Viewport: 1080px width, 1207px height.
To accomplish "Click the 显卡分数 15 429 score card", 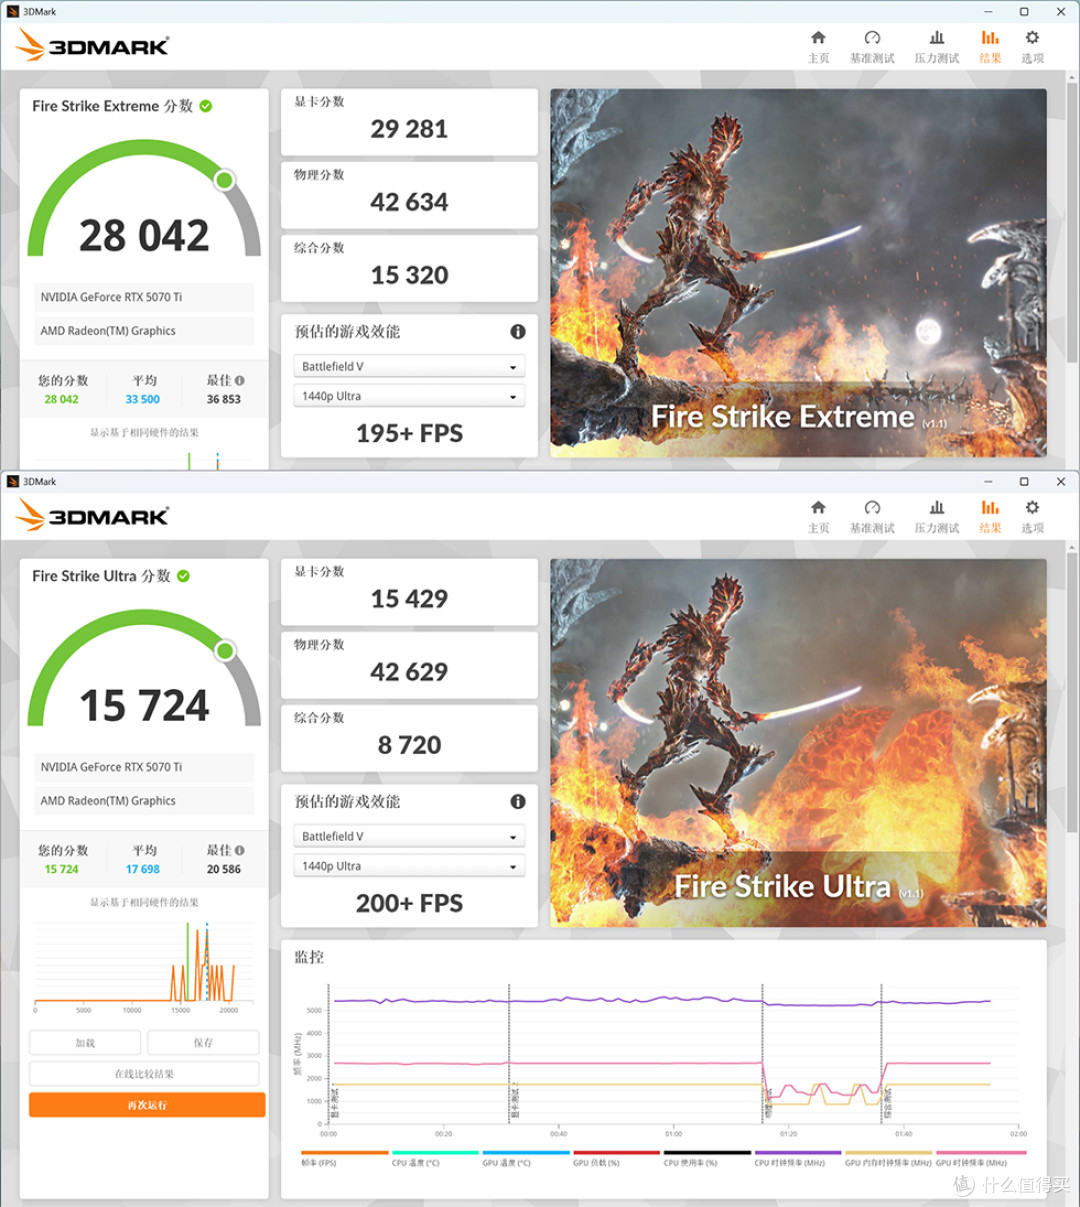I will click(x=409, y=592).
